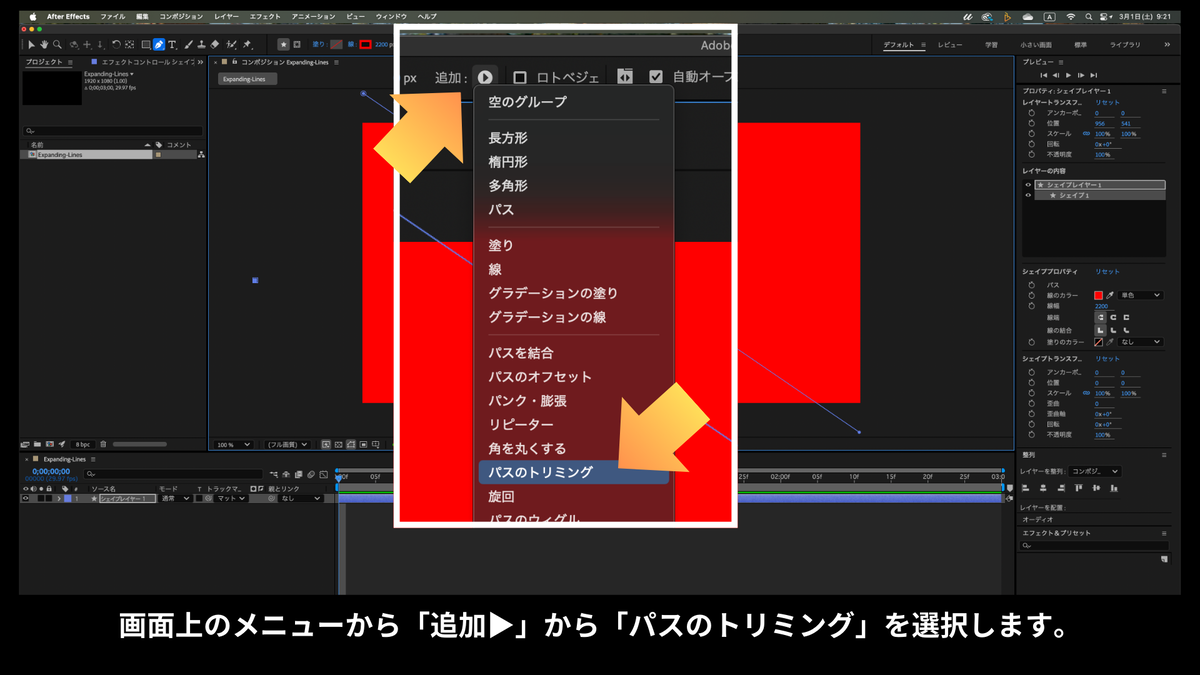Toggle eye for シェイプレイヤー 1 in レイヤーの内容

pos(1028,185)
